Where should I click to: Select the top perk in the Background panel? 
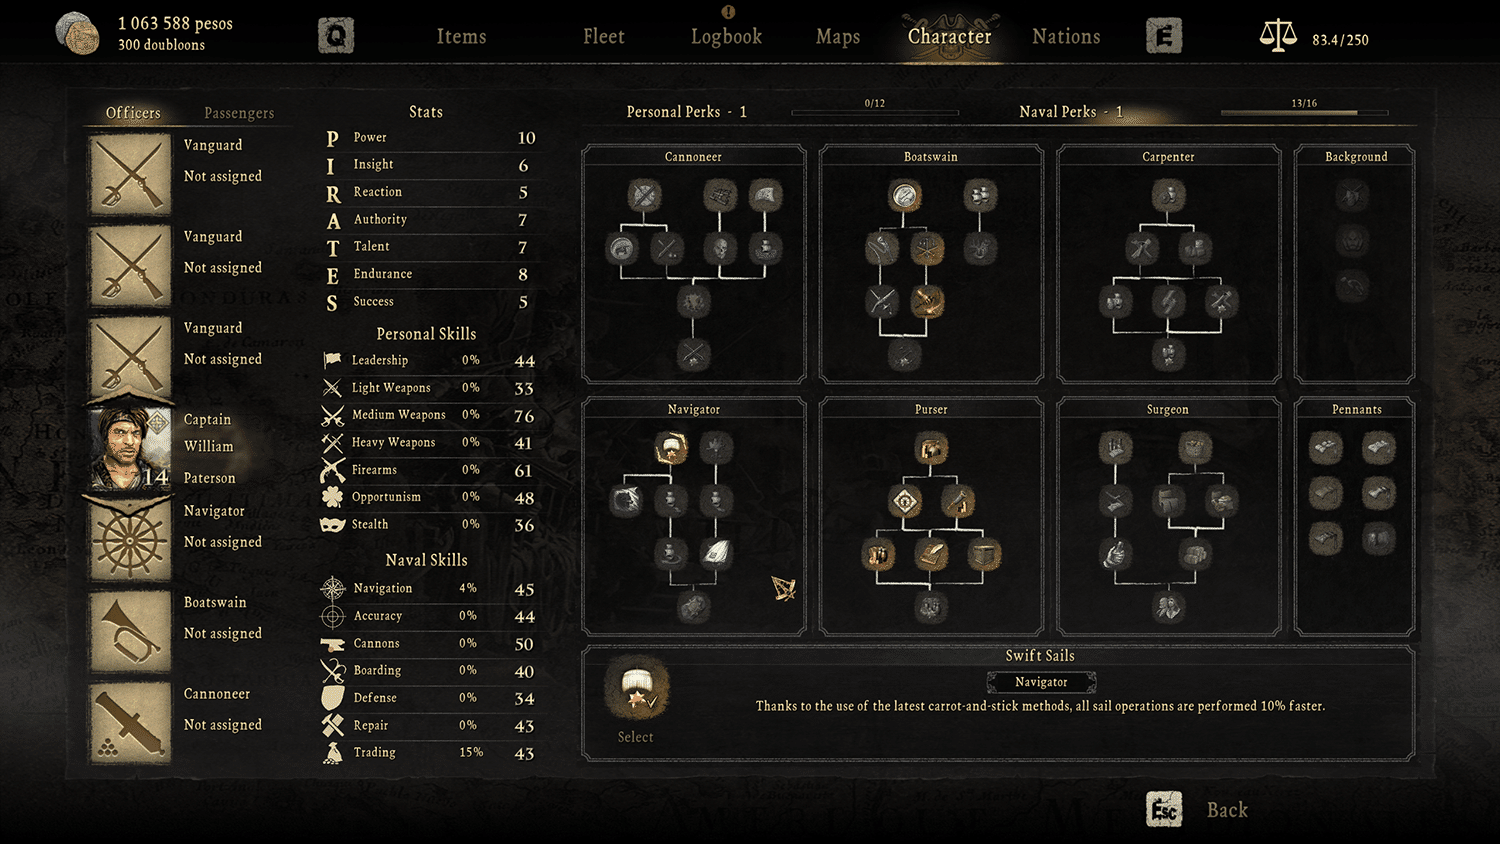coord(1352,195)
